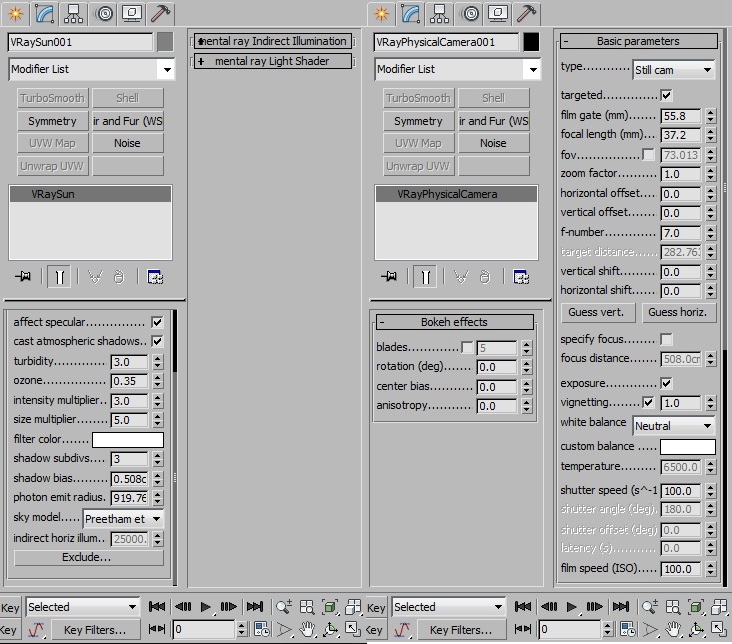Open white balance Neutral dropdown
732x644 pixels.
pyautogui.click(x=674, y=426)
